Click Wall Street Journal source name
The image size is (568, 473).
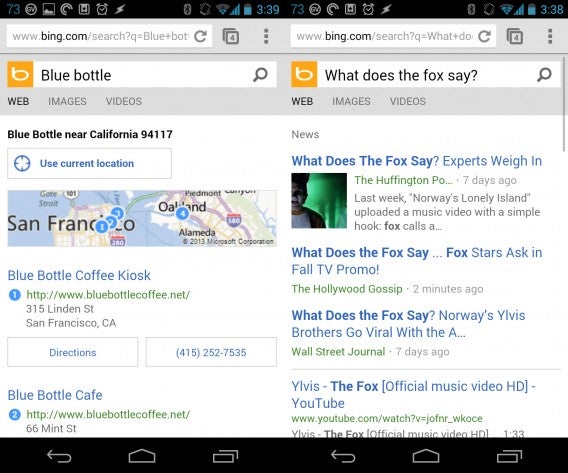[338, 352]
